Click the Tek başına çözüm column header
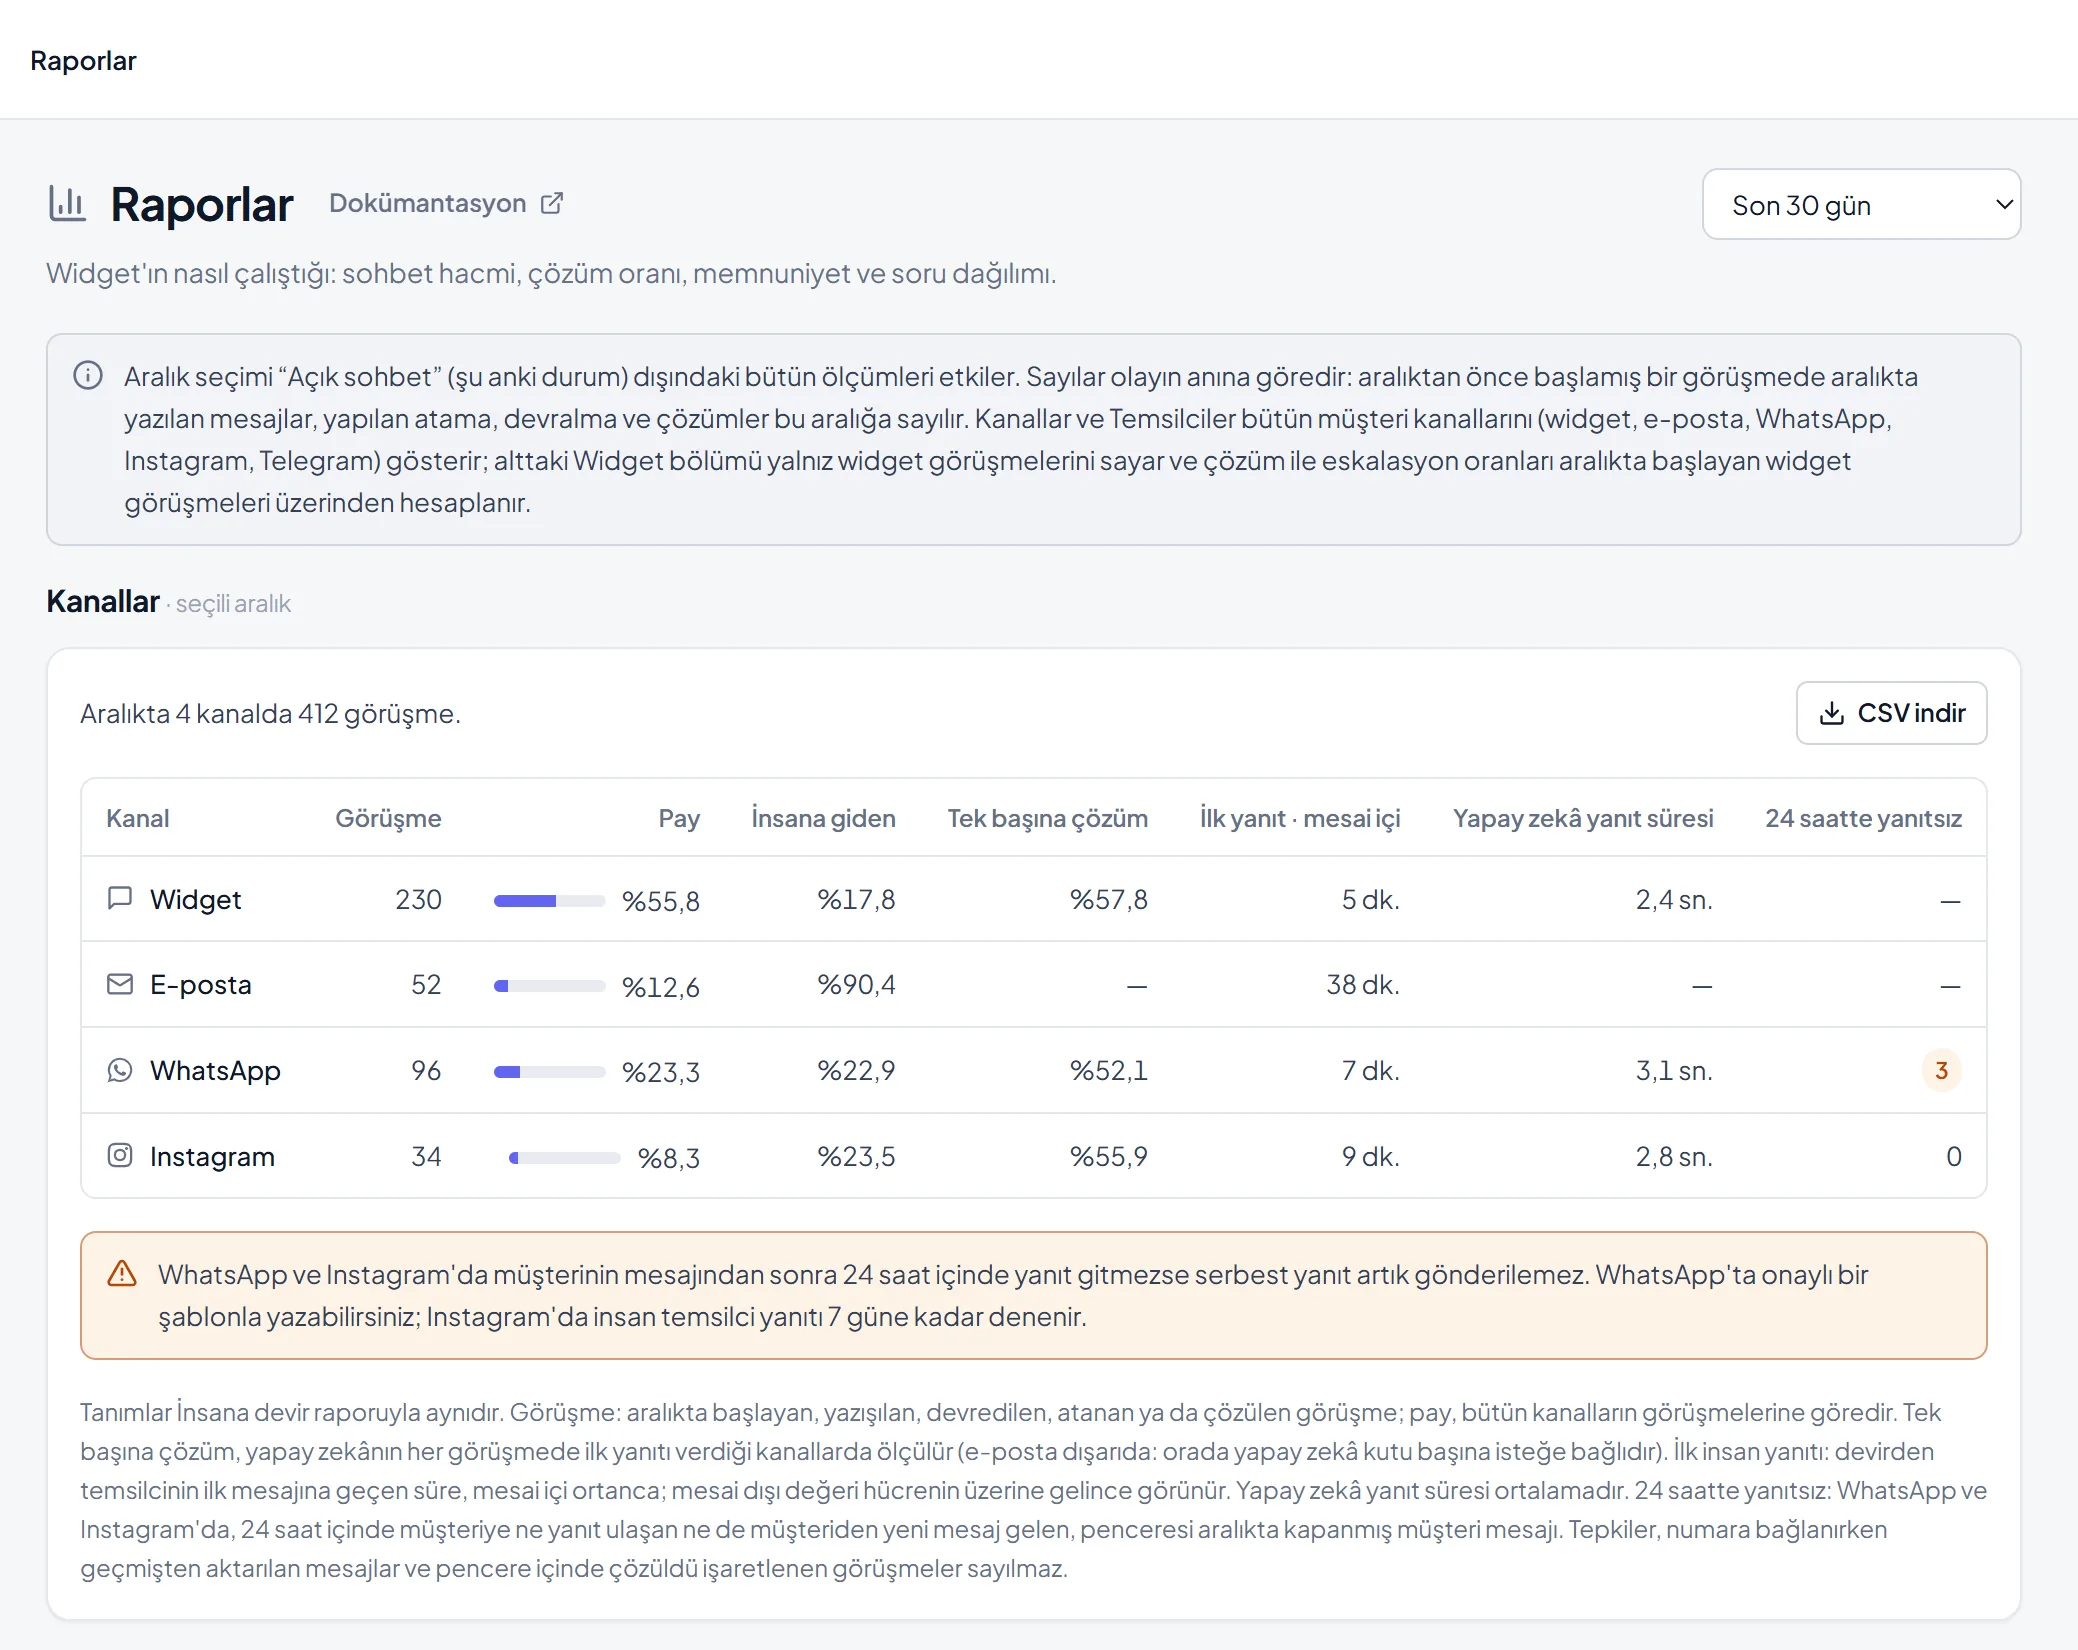The image size is (2078, 1650). (1047, 818)
